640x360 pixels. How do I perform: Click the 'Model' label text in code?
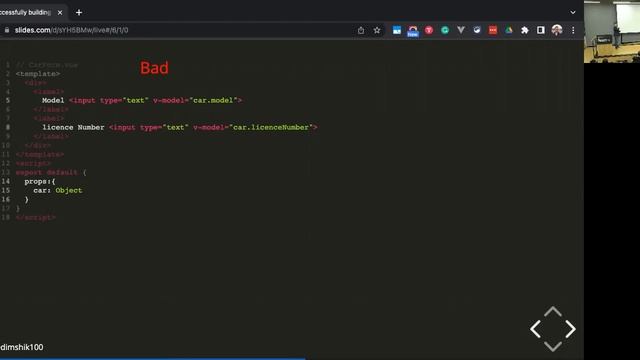point(53,100)
